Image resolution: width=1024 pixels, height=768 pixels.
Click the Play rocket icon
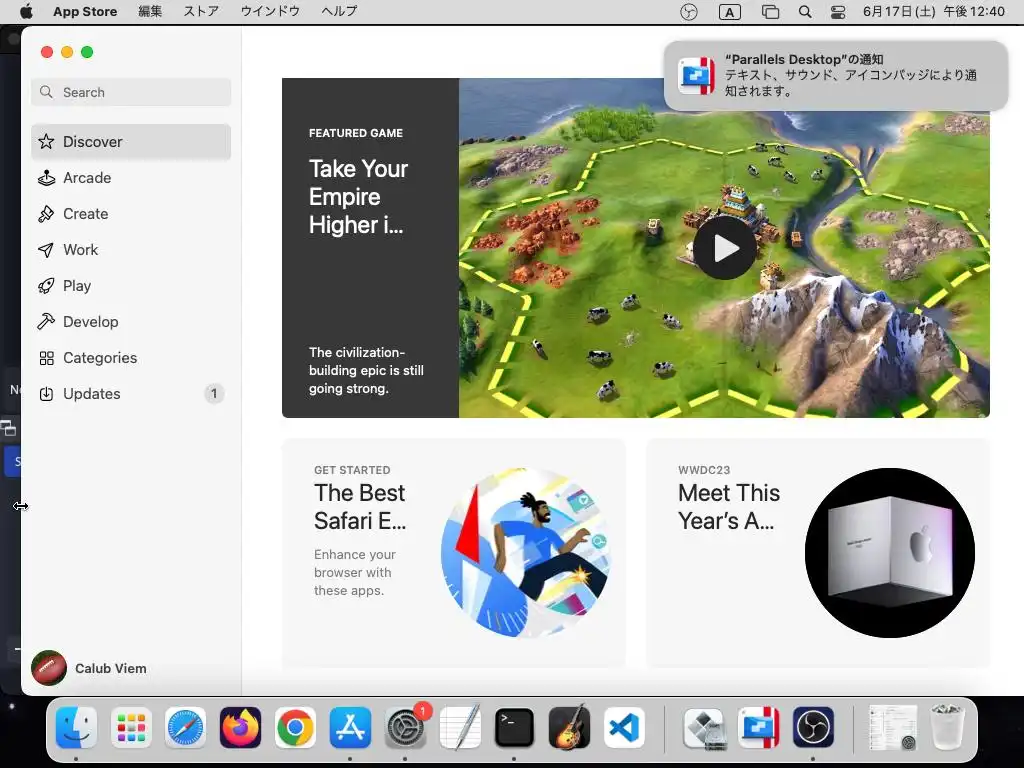point(46,285)
